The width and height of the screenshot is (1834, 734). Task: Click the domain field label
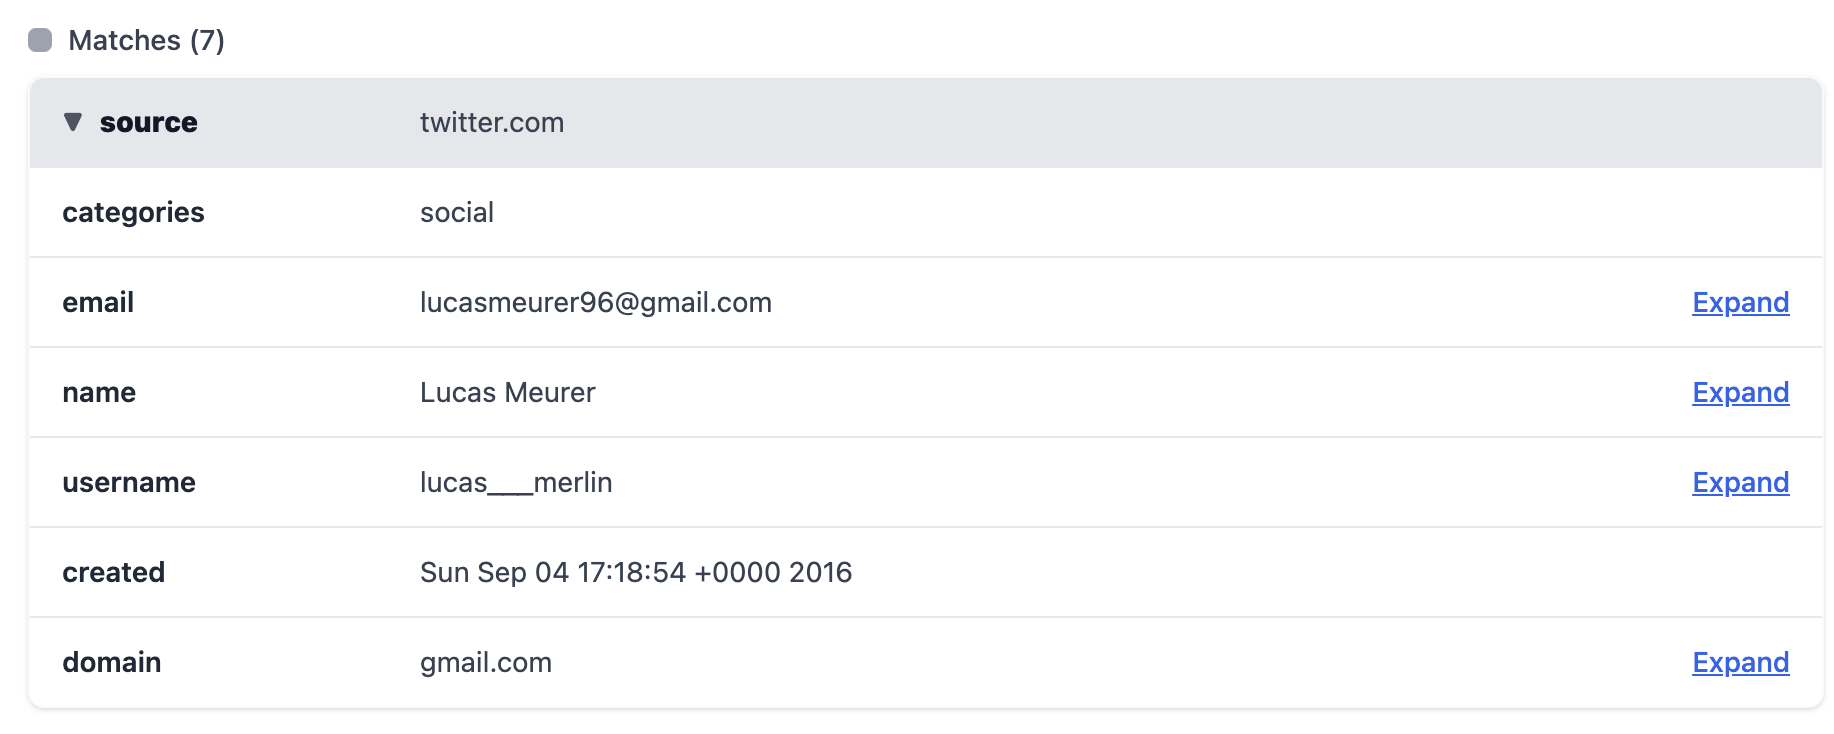coord(112,662)
